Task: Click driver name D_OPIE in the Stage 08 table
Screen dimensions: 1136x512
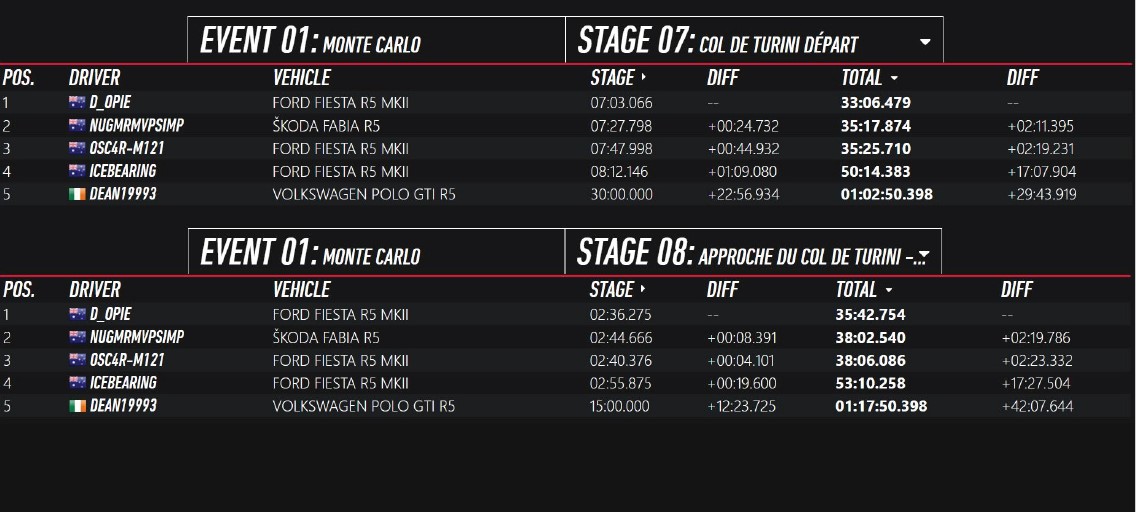Action: pos(110,314)
